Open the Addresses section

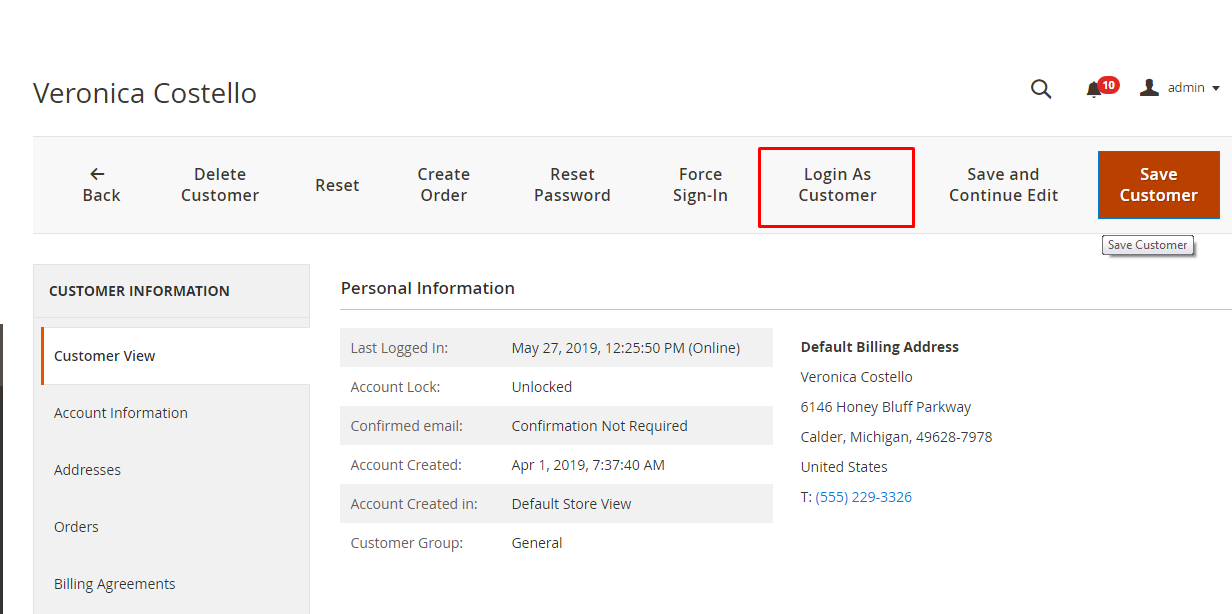(86, 469)
